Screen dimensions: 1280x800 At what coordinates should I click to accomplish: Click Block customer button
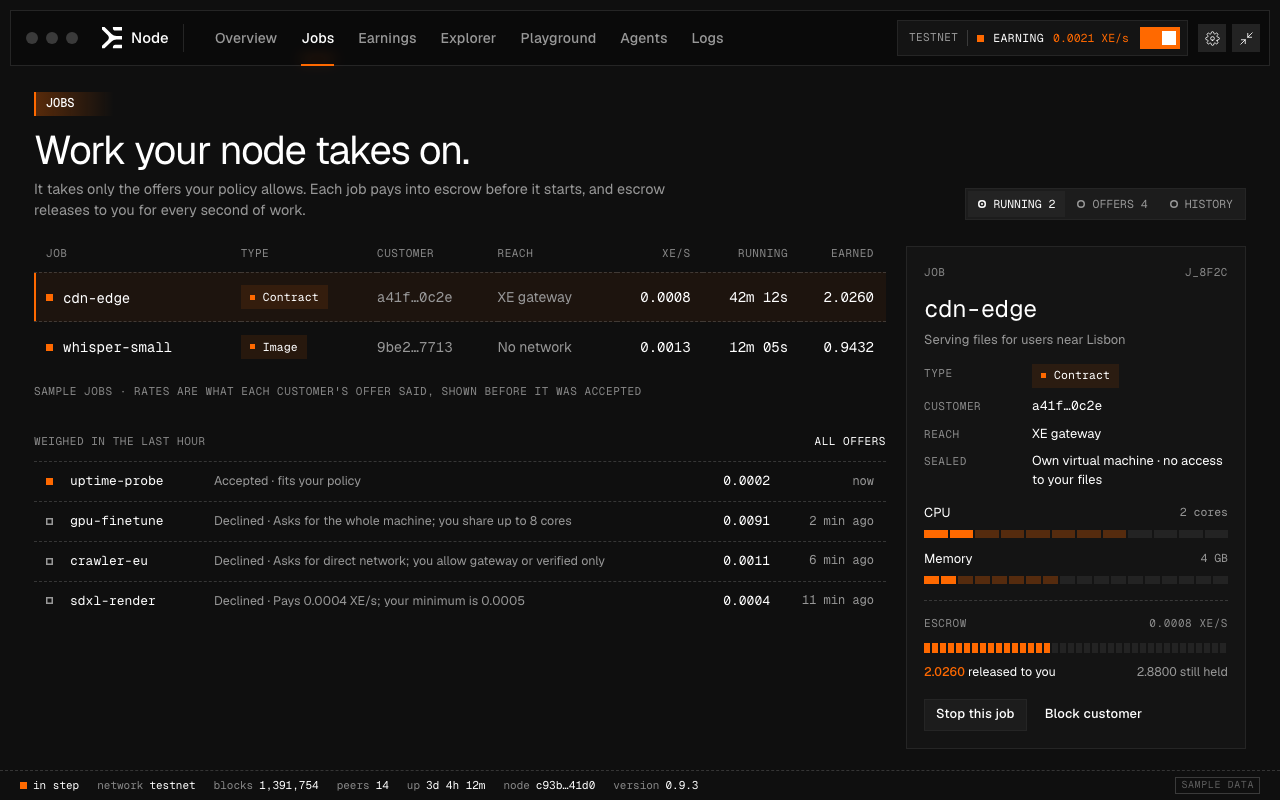pyautogui.click(x=1093, y=714)
